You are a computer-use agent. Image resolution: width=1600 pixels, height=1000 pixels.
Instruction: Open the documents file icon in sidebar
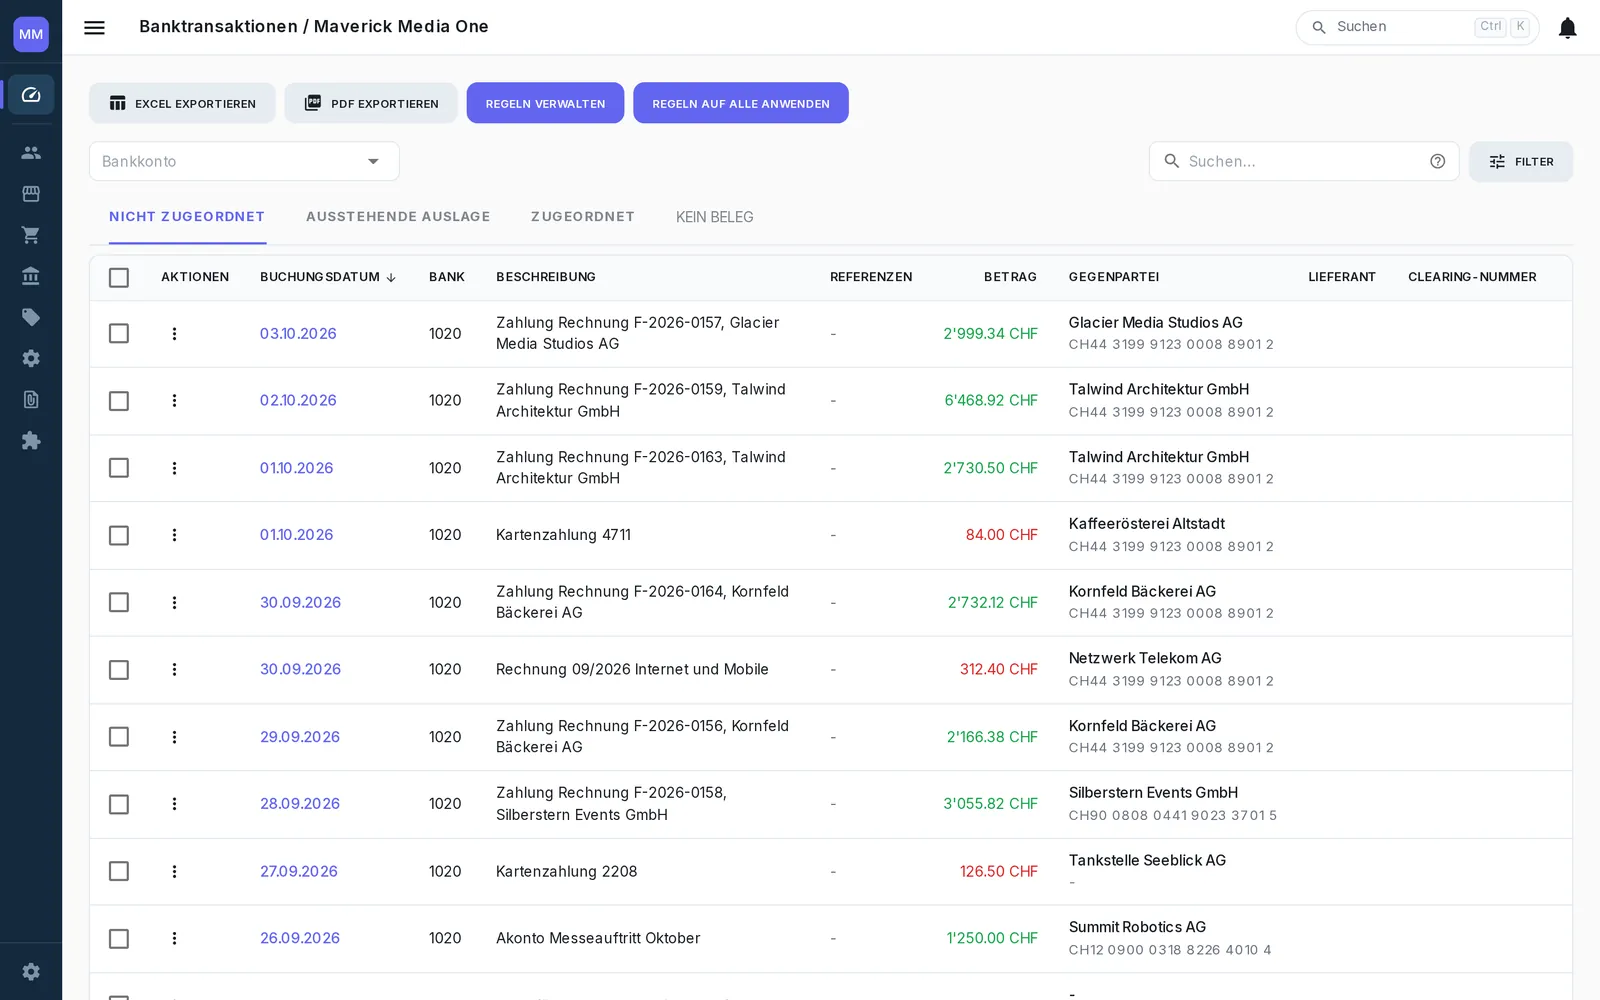pos(31,399)
